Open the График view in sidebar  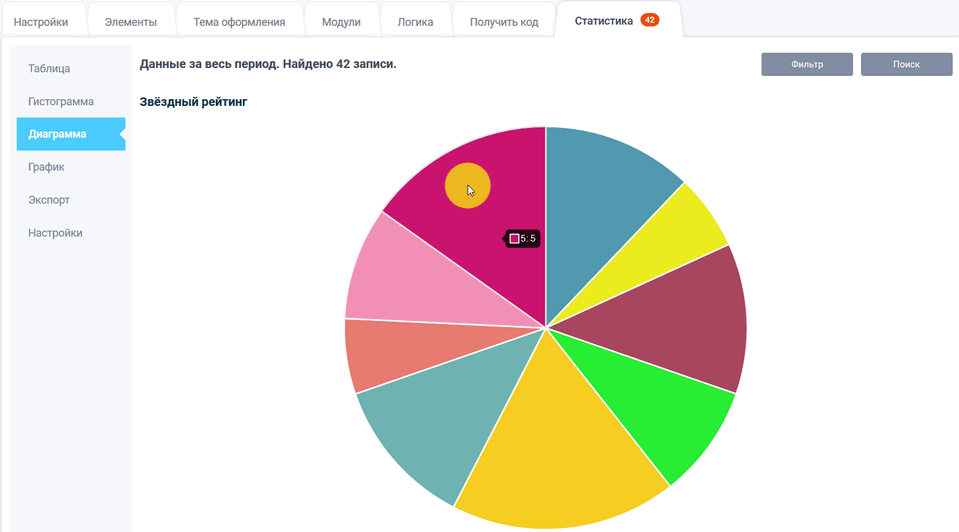[x=47, y=167]
